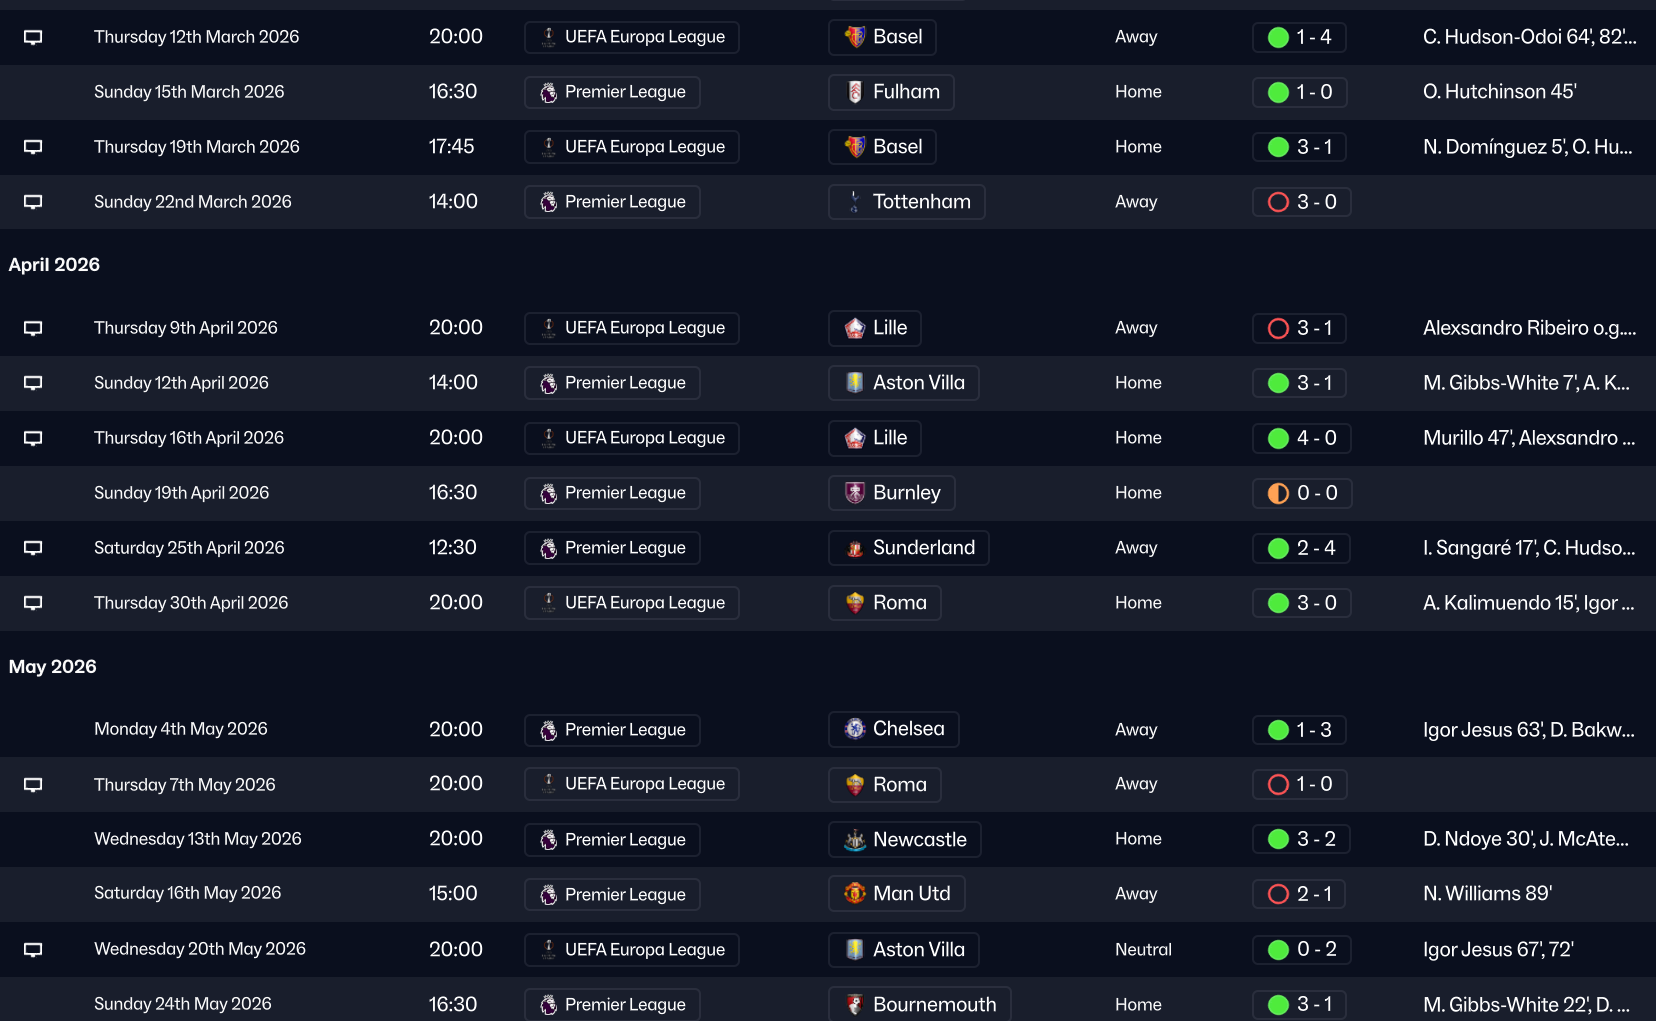The height and width of the screenshot is (1021, 1656).
Task: Click the May 2026 month header
Action: (53, 667)
